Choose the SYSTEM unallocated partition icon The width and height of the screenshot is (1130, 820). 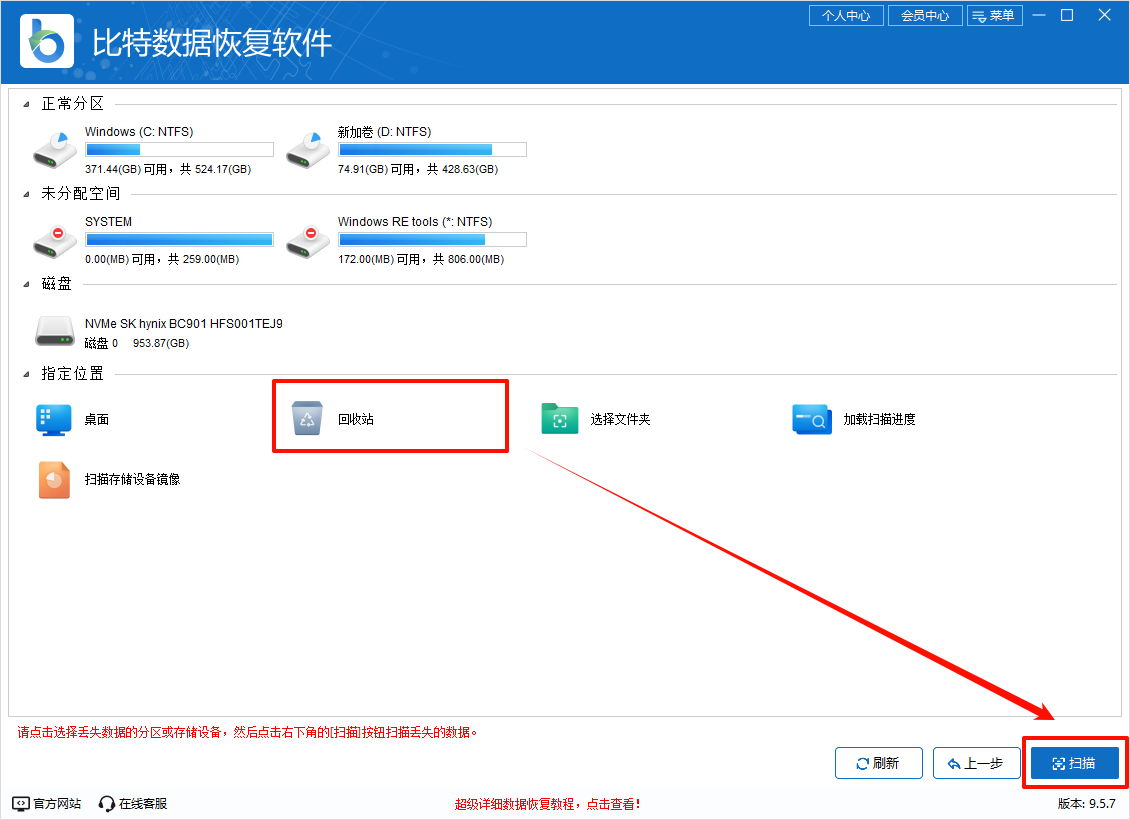click(54, 240)
